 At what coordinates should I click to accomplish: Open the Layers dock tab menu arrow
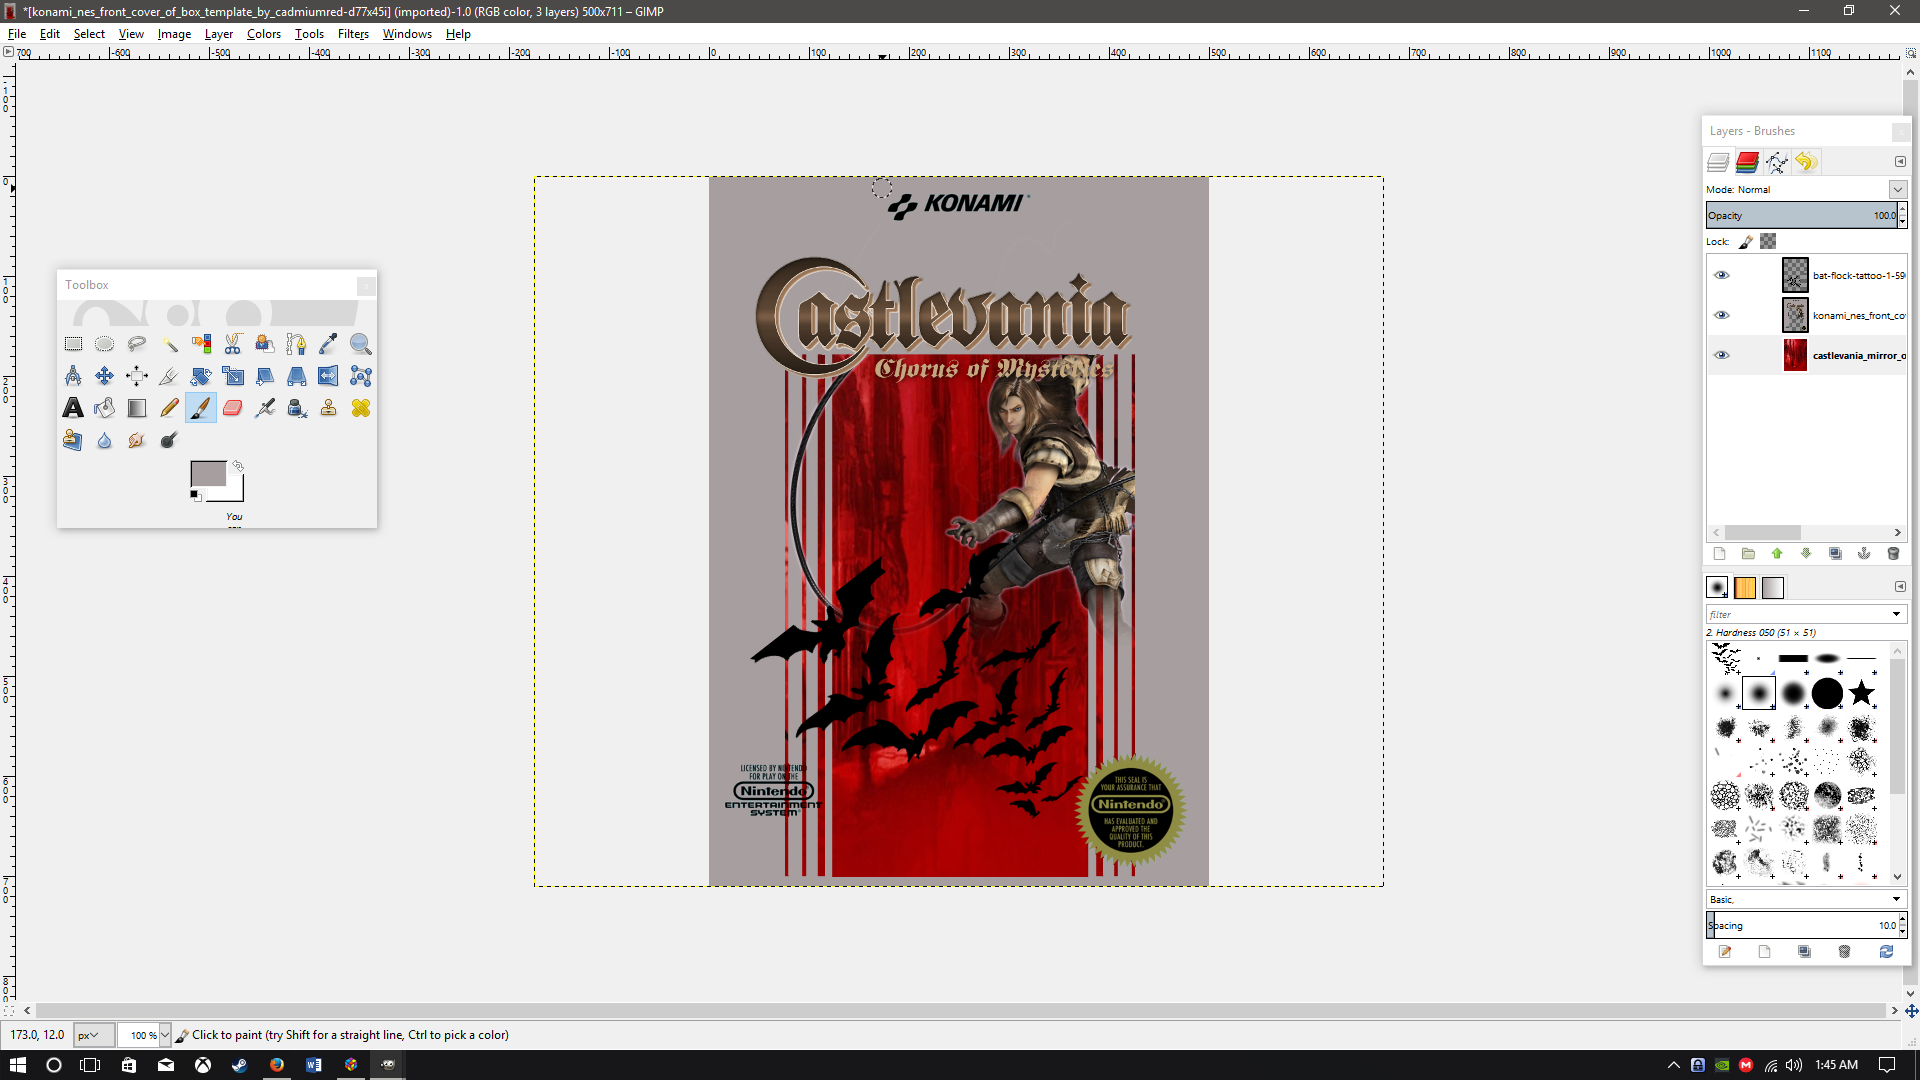[1900, 162]
